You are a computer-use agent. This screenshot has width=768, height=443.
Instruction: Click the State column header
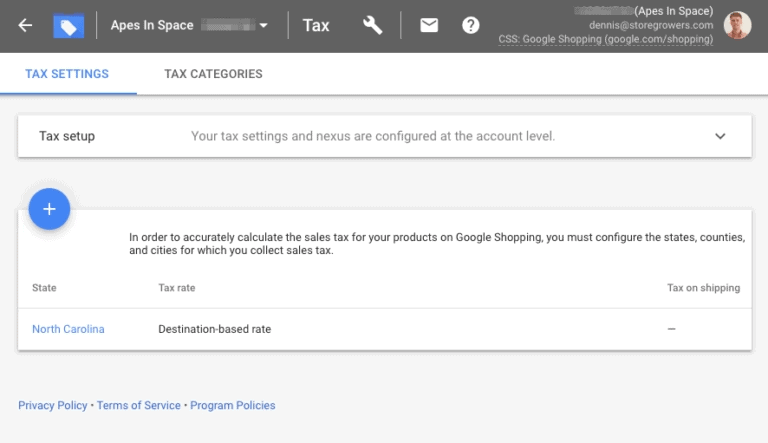coord(44,288)
